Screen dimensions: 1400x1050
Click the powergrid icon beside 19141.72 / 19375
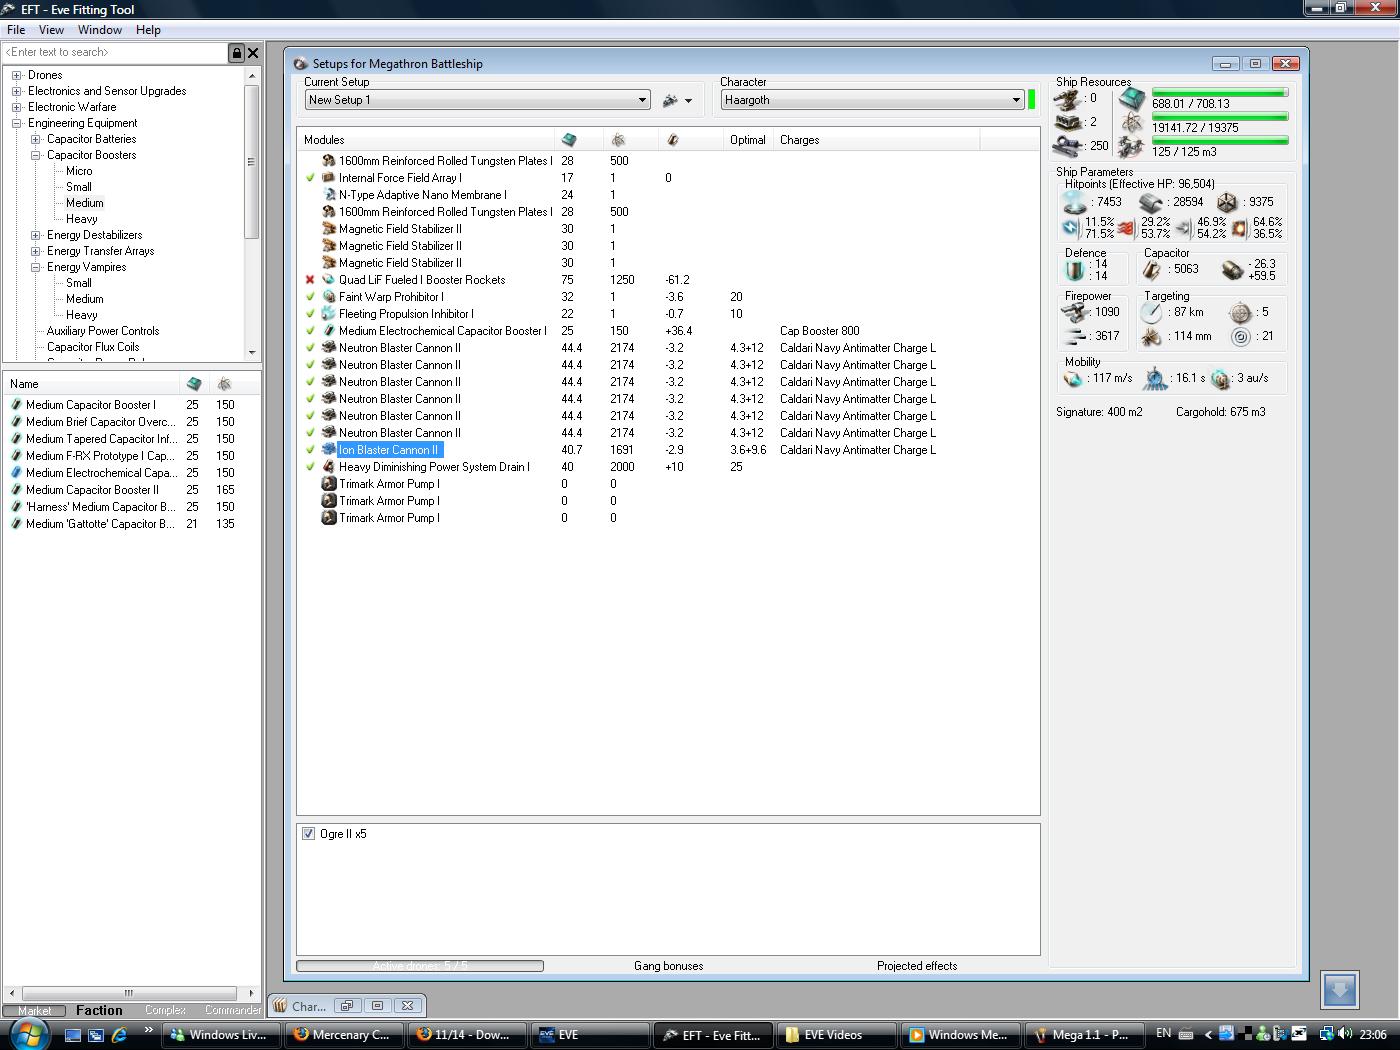pos(1132,123)
